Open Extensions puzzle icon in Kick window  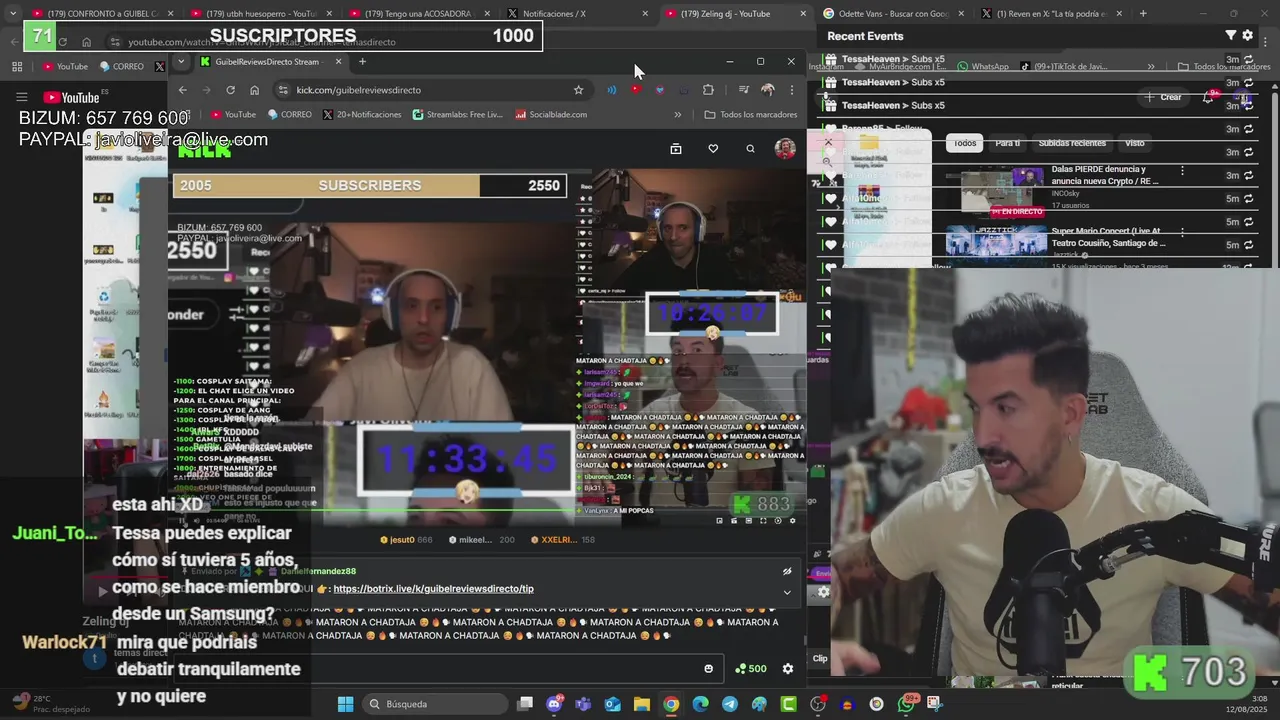click(708, 90)
